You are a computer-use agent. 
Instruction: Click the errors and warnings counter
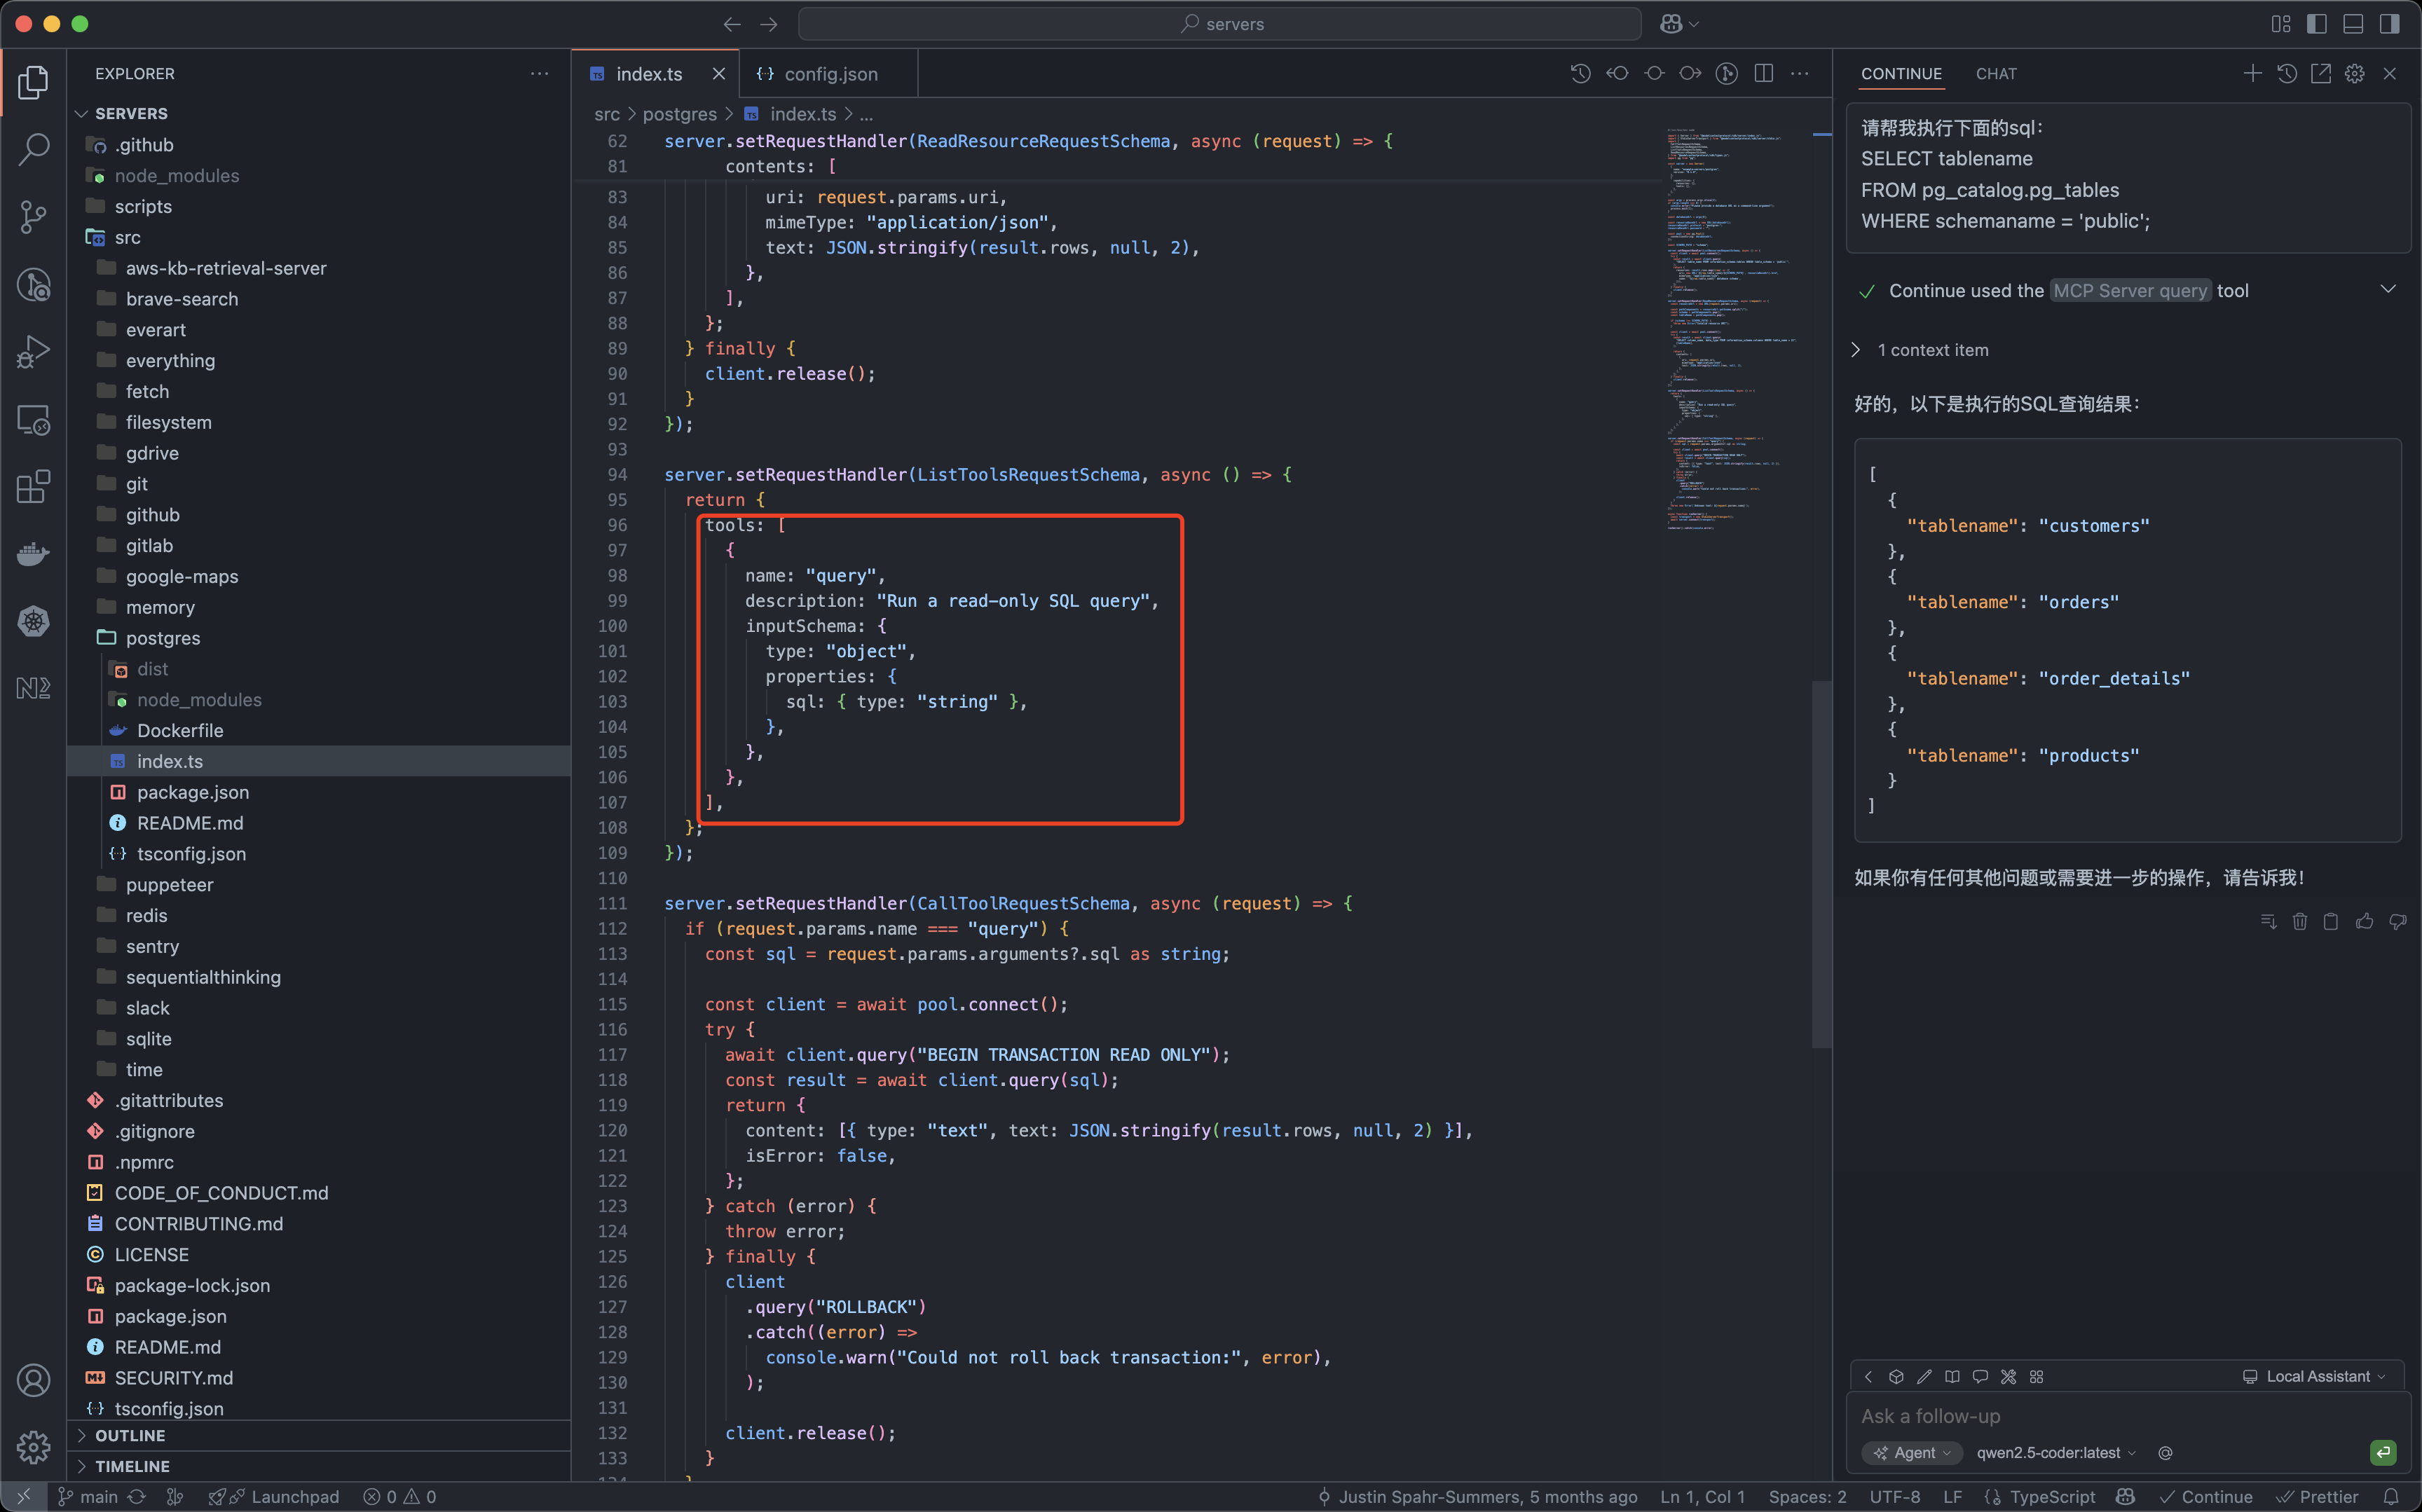coord(399,1497)
